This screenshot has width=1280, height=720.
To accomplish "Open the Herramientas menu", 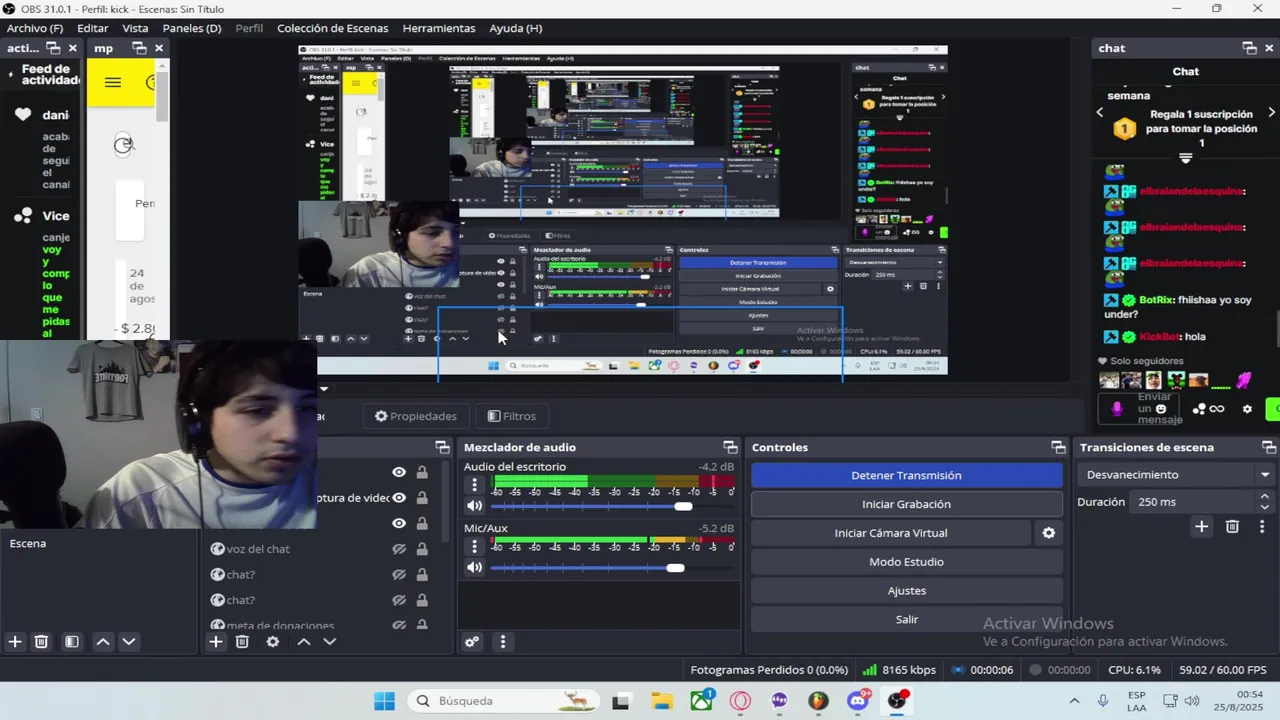I will (x=439, y=28).
